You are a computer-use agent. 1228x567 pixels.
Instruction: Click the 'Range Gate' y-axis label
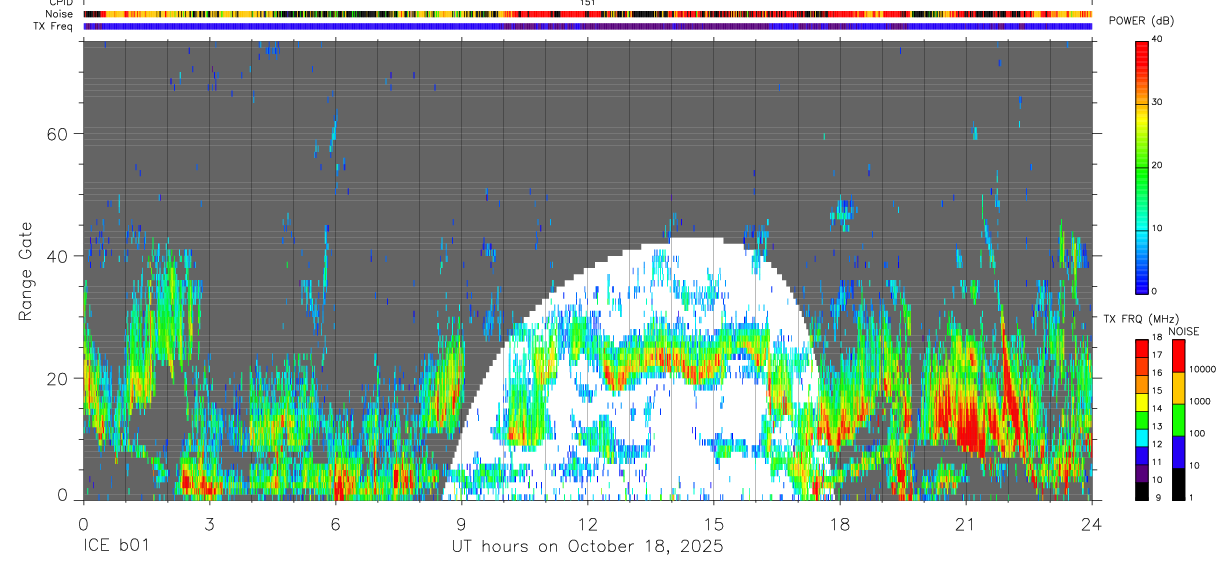pyautogui.click(x=25, y=271)
